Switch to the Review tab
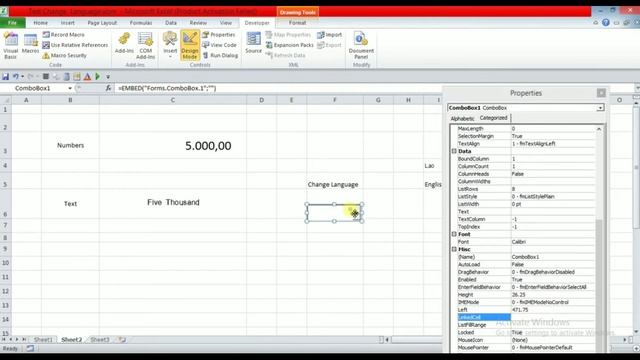 [198, 23]
